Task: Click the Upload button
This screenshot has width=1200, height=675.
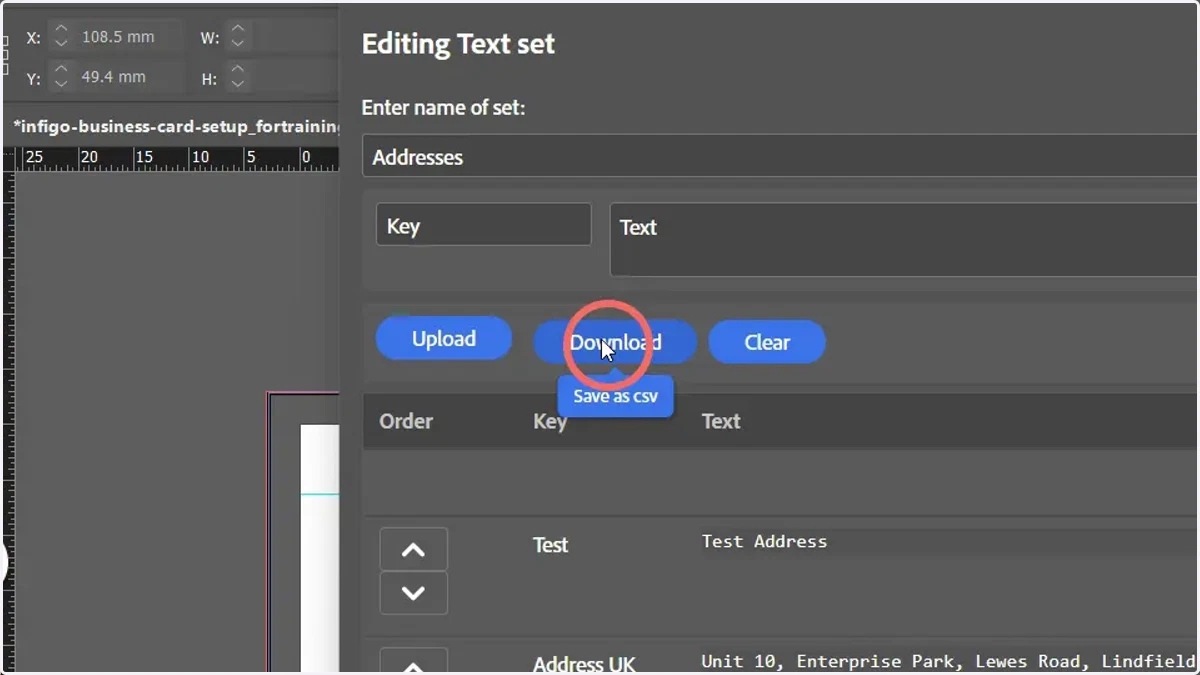Action: pyautogui.click(x=443, y=339)
